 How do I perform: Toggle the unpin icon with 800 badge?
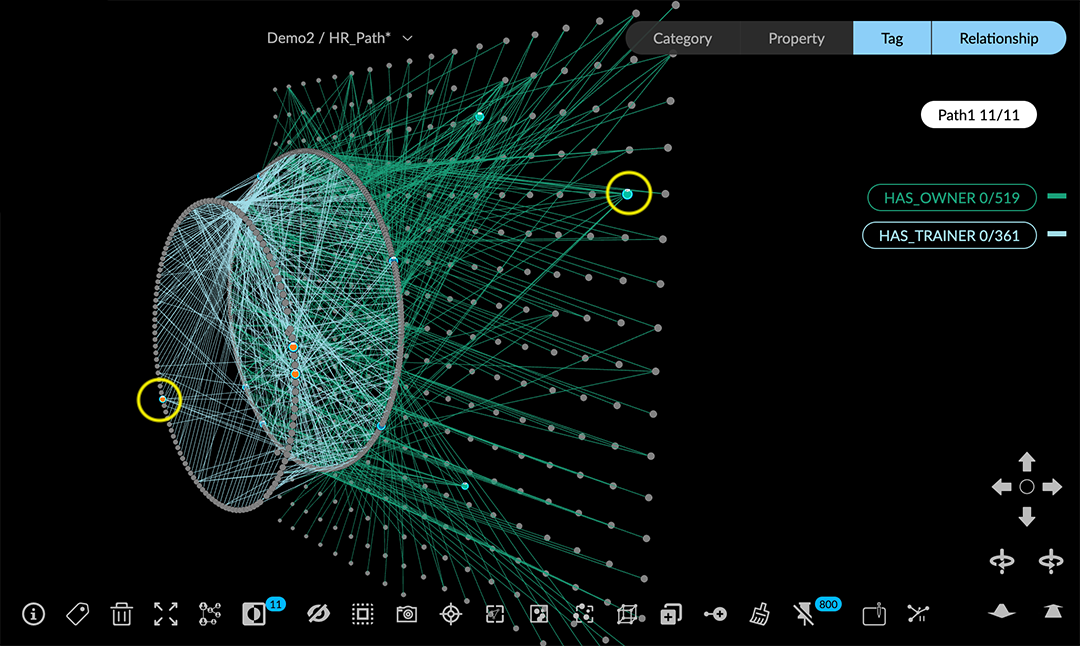pos(805,613)
